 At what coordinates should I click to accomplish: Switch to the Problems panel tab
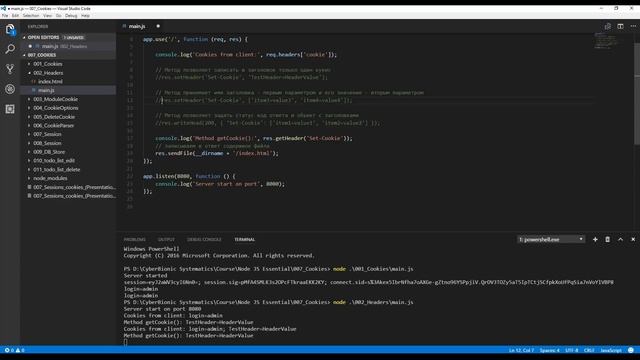click(135, 240)
